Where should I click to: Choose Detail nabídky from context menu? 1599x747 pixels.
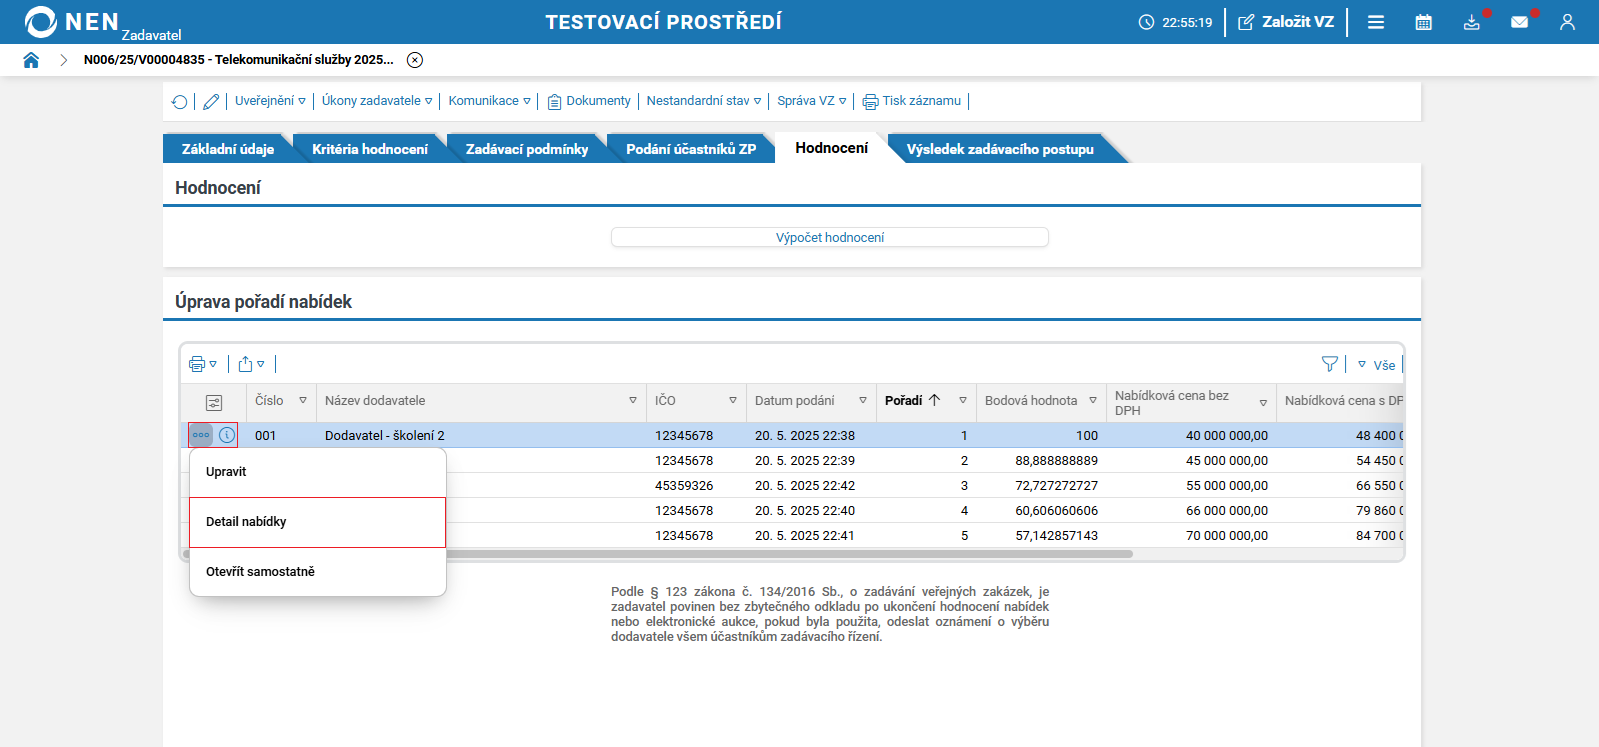tap(318, 522)
